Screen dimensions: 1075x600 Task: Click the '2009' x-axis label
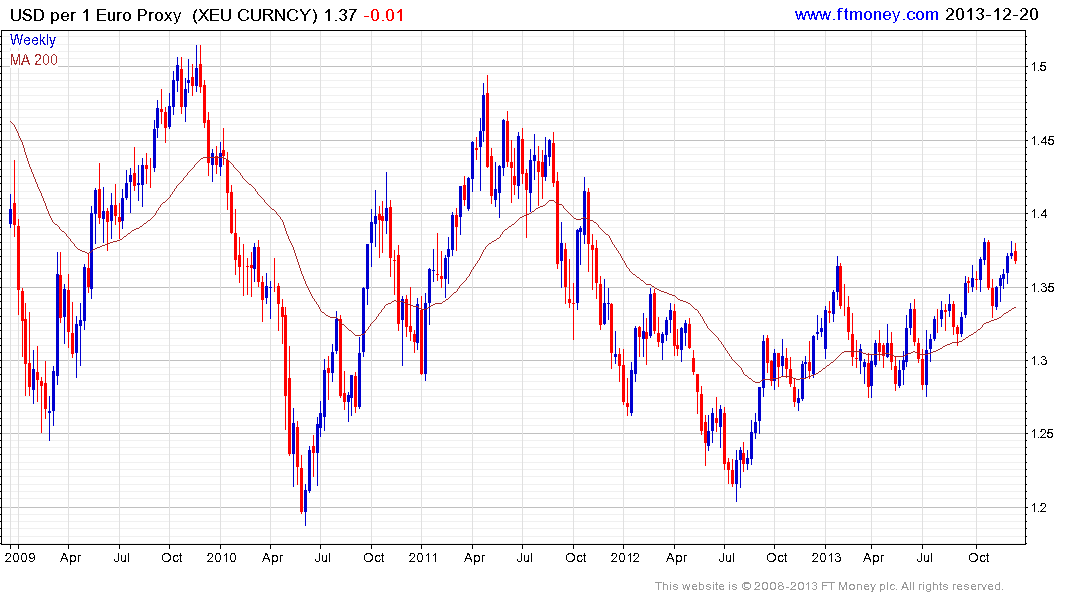19,557
